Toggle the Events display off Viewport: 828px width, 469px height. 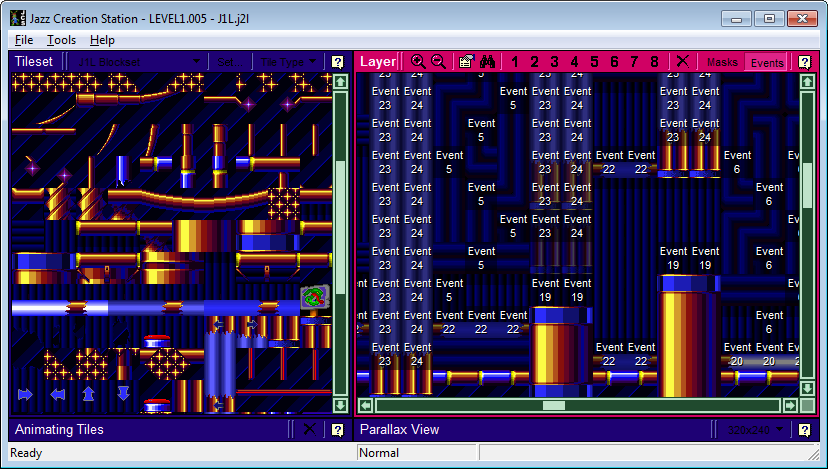pos(767,62)
